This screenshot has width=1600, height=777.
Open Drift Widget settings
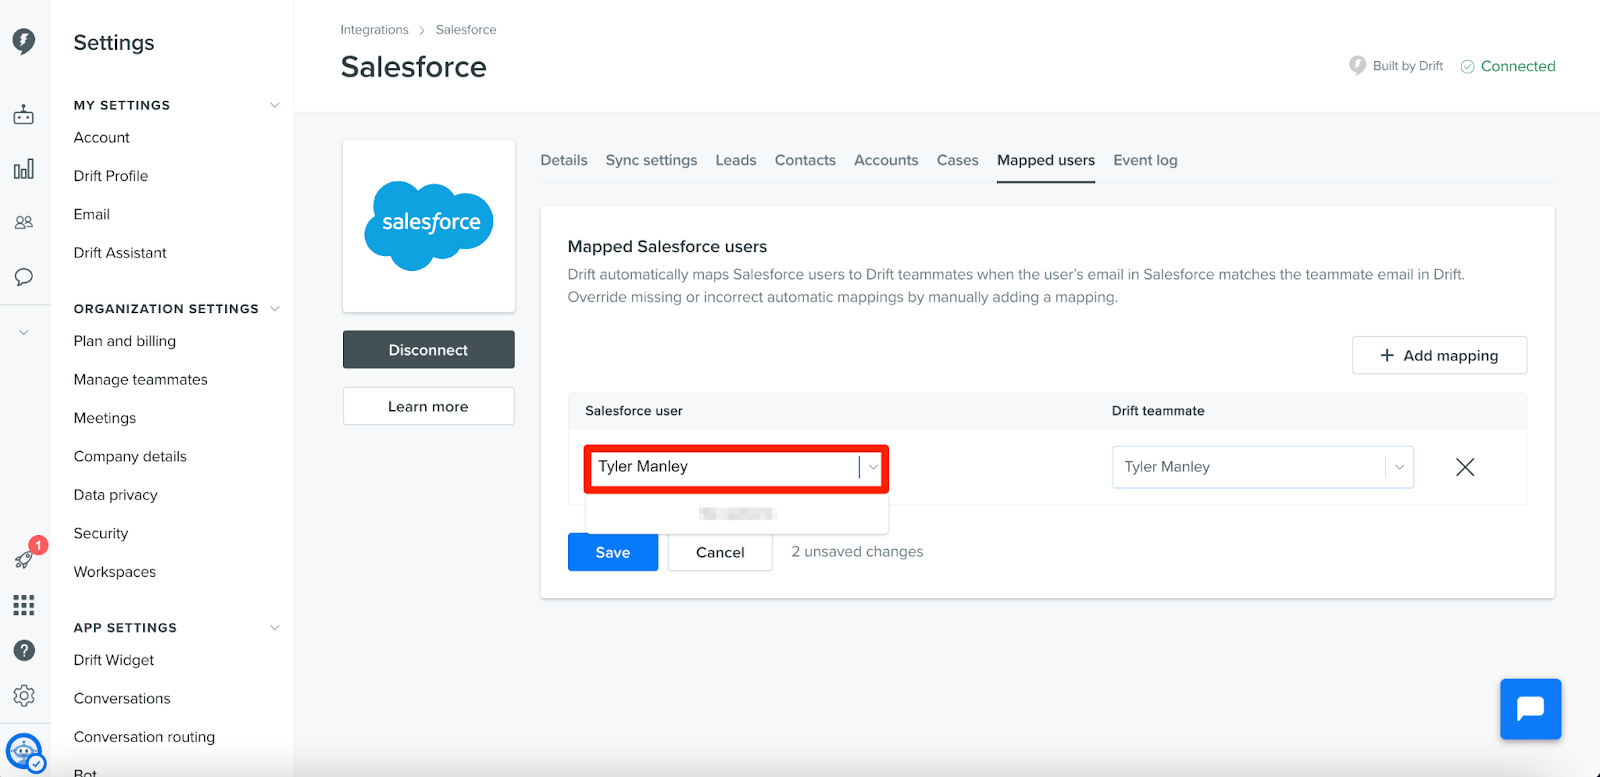tap(114, 660)
